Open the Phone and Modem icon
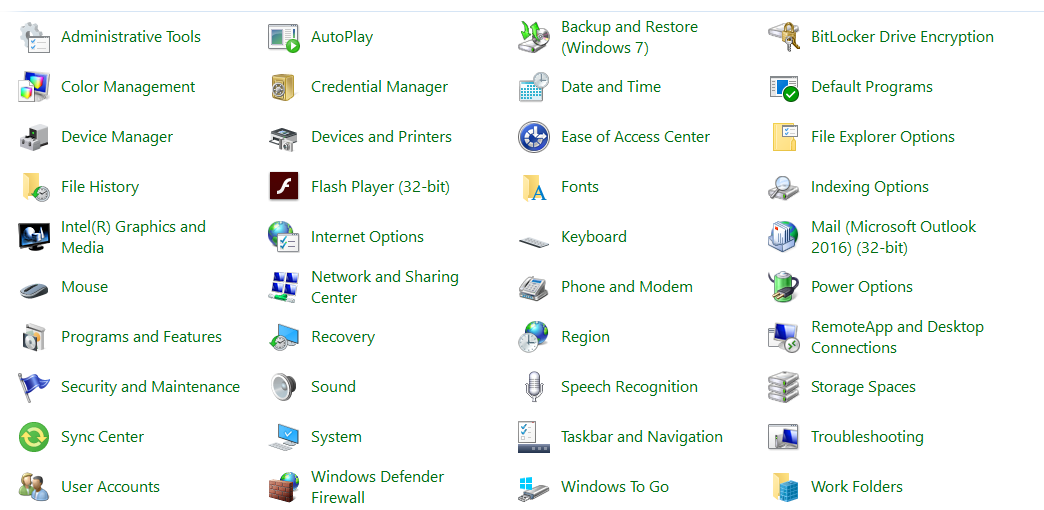 click(534, 287)
